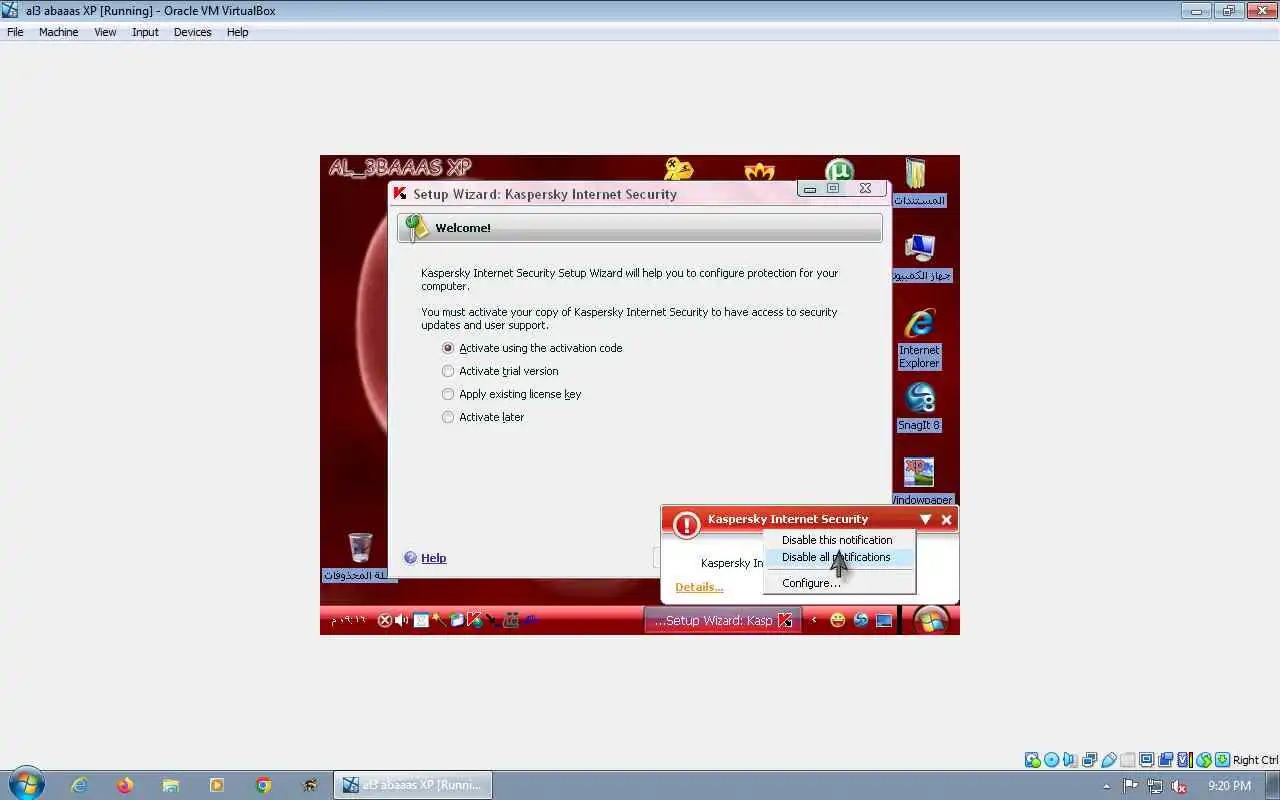Open the Recycle Bin desktop icon
1280x800 pixels.
(x=360, y=556)
